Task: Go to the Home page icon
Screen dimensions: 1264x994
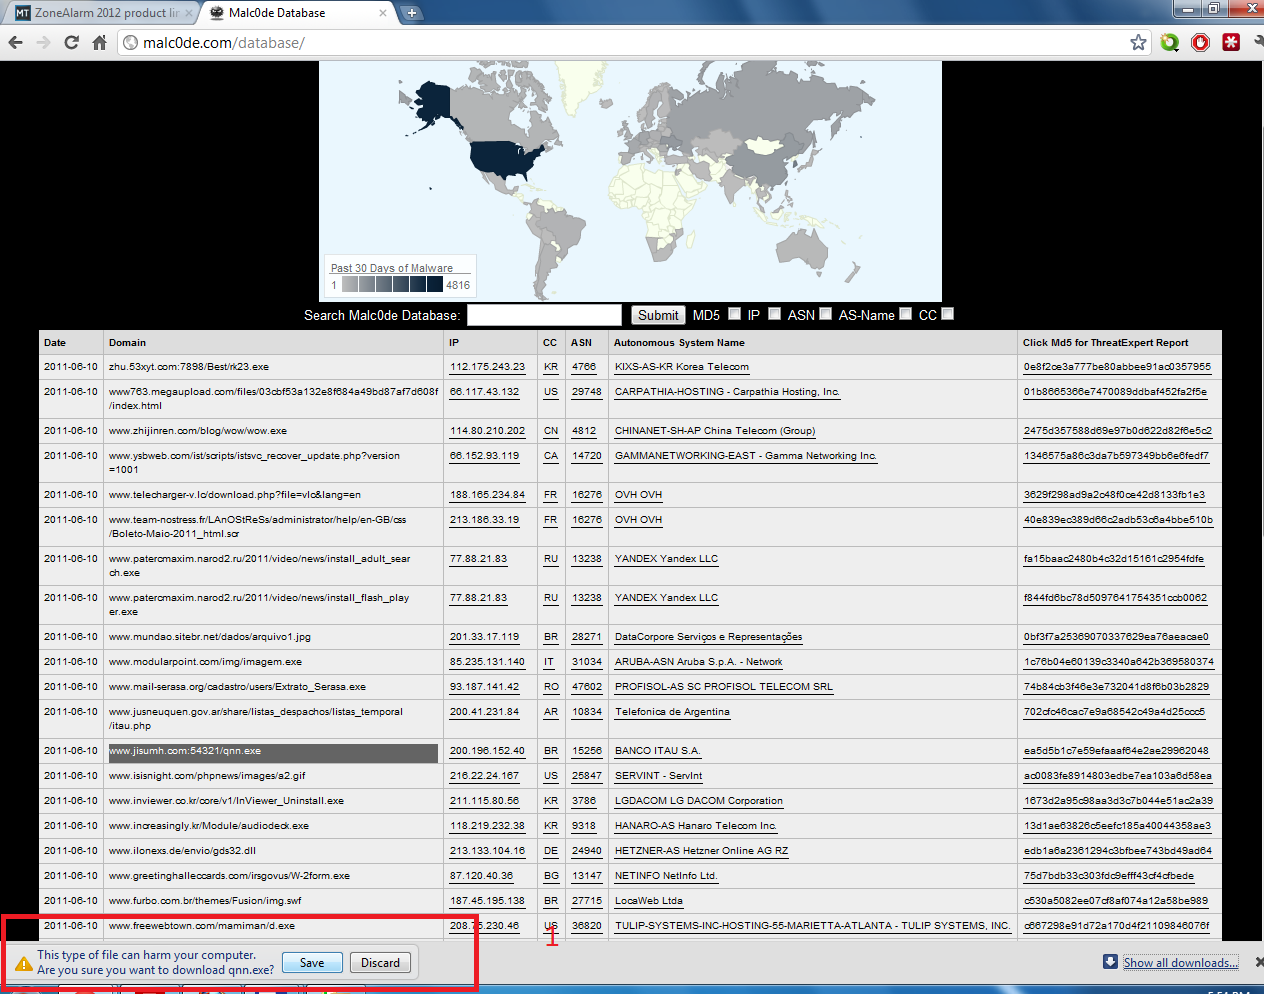Action: point(99,42)
